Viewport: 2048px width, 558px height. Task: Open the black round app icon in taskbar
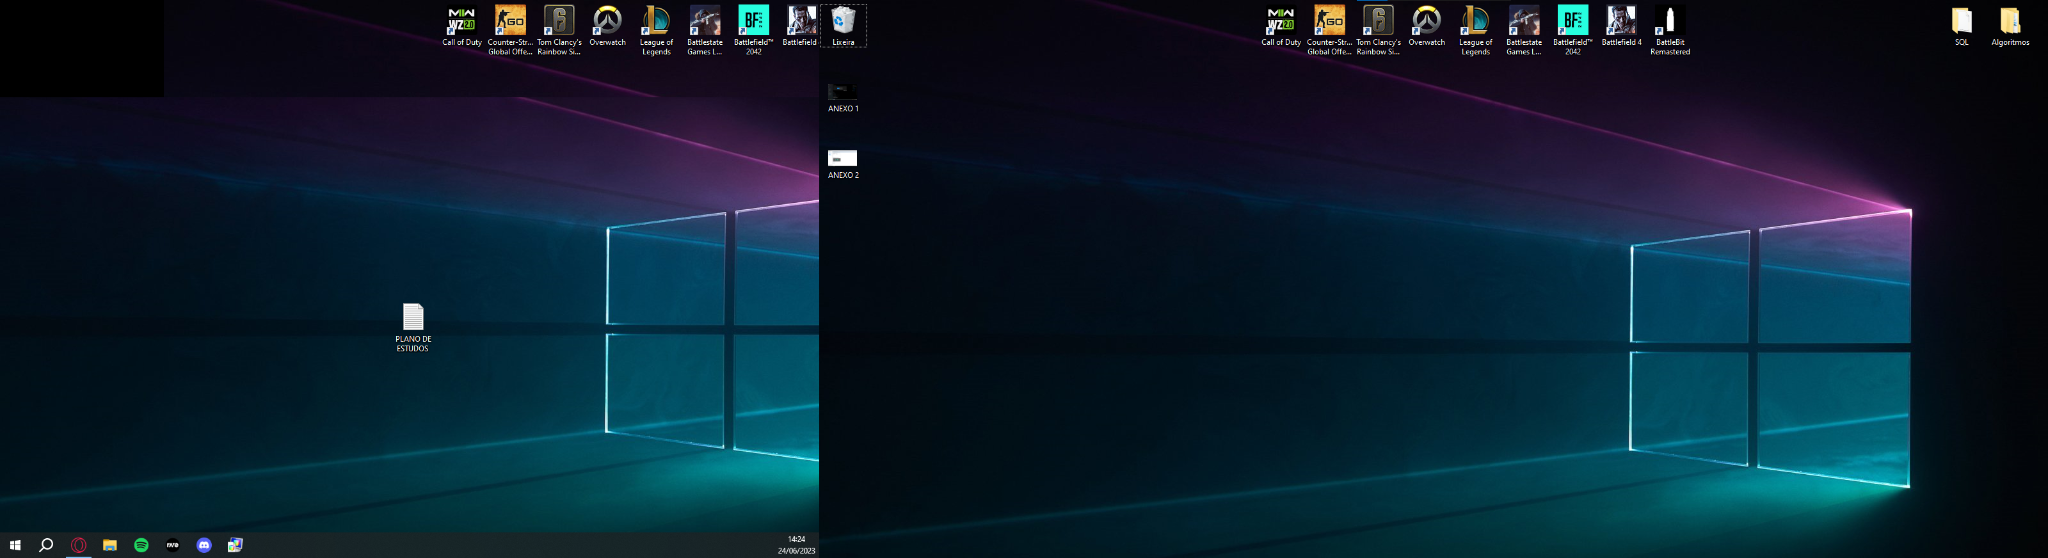point(173,545)
